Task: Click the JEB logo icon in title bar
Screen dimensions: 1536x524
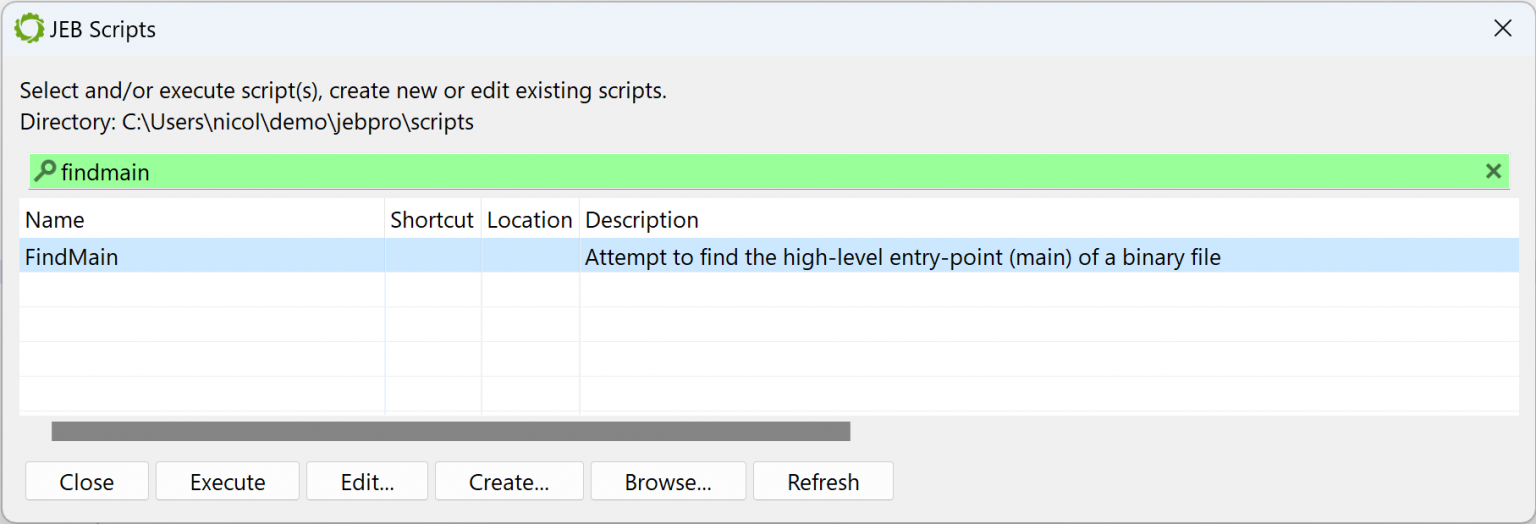Action: [x=30, y=29]
